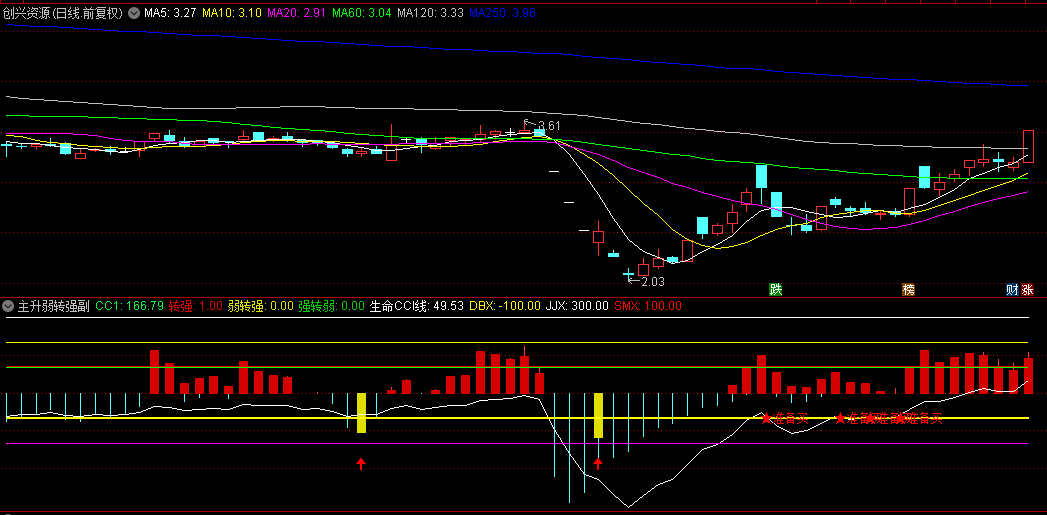Click the SMX: 100.00 indicator value

648,306
